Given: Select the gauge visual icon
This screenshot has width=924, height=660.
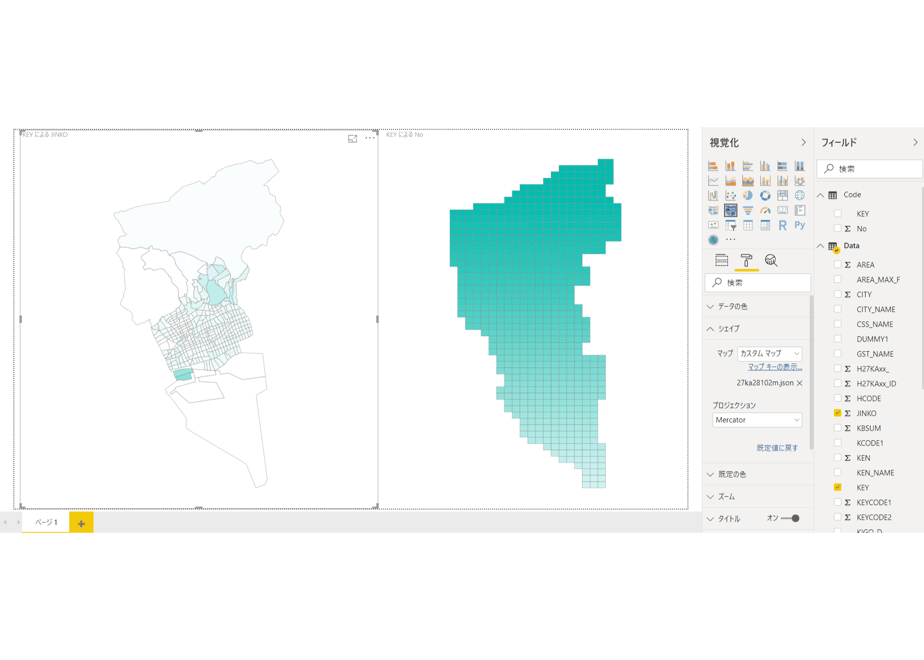Looking at the screenshot, I should pyautogui.click(x=765, y=210).
